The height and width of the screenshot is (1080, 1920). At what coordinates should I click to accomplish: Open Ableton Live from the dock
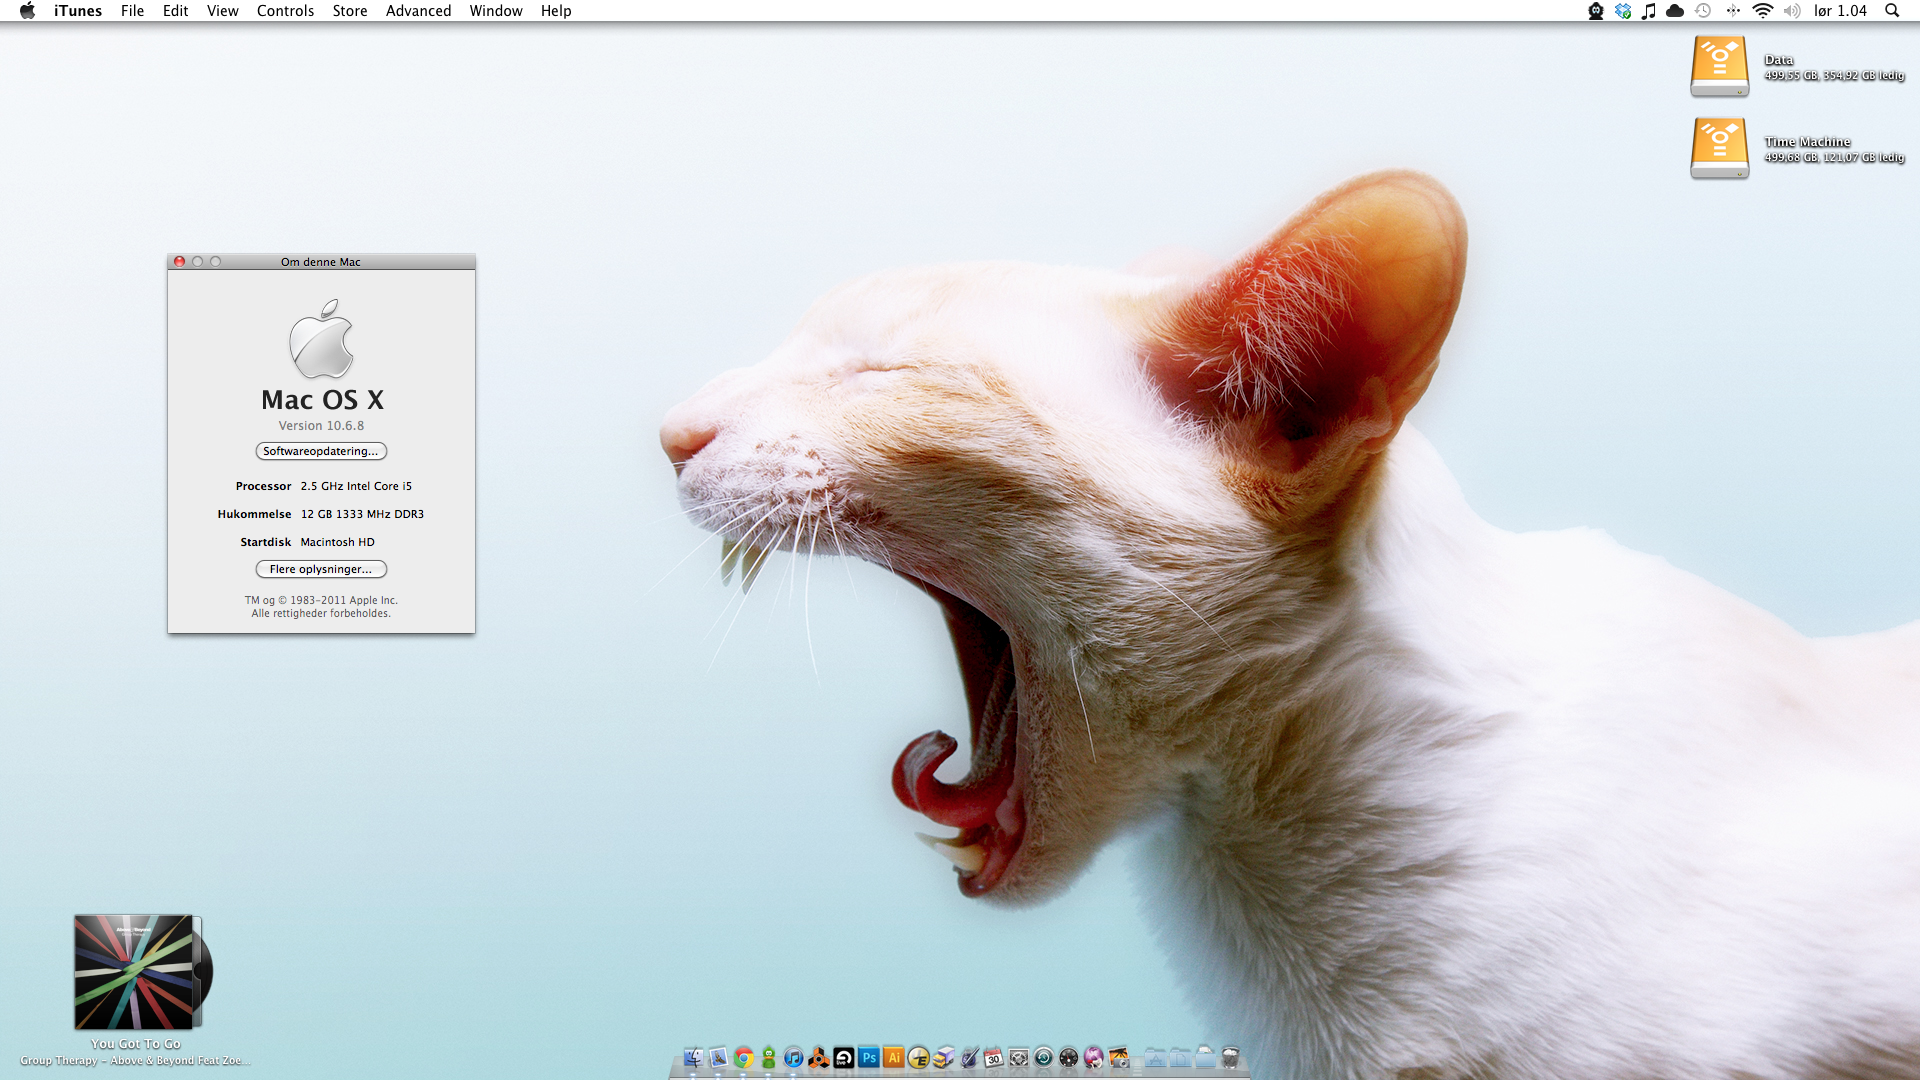(x=844, y=1057)
